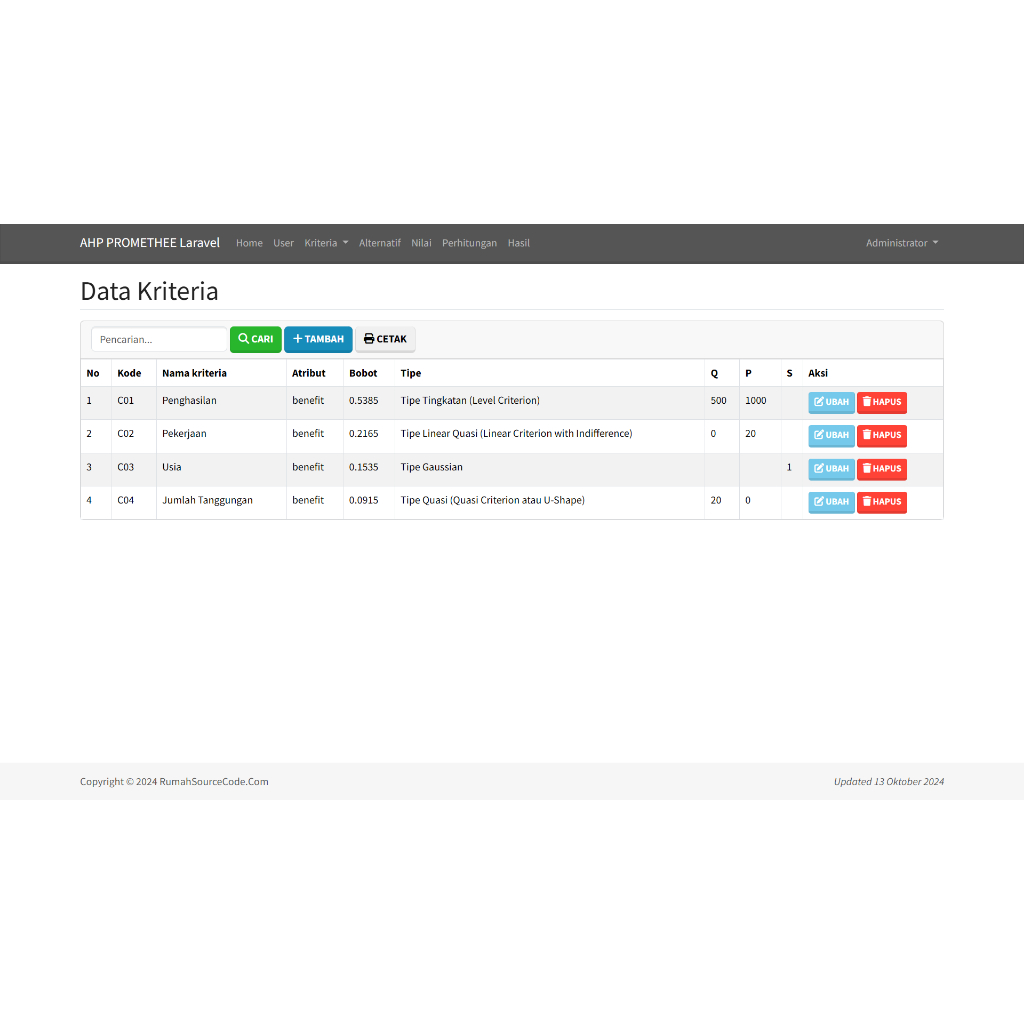This screenshot has height=1024, width=1024.
Task: Select the code cell C02
Action: point(125,434)
